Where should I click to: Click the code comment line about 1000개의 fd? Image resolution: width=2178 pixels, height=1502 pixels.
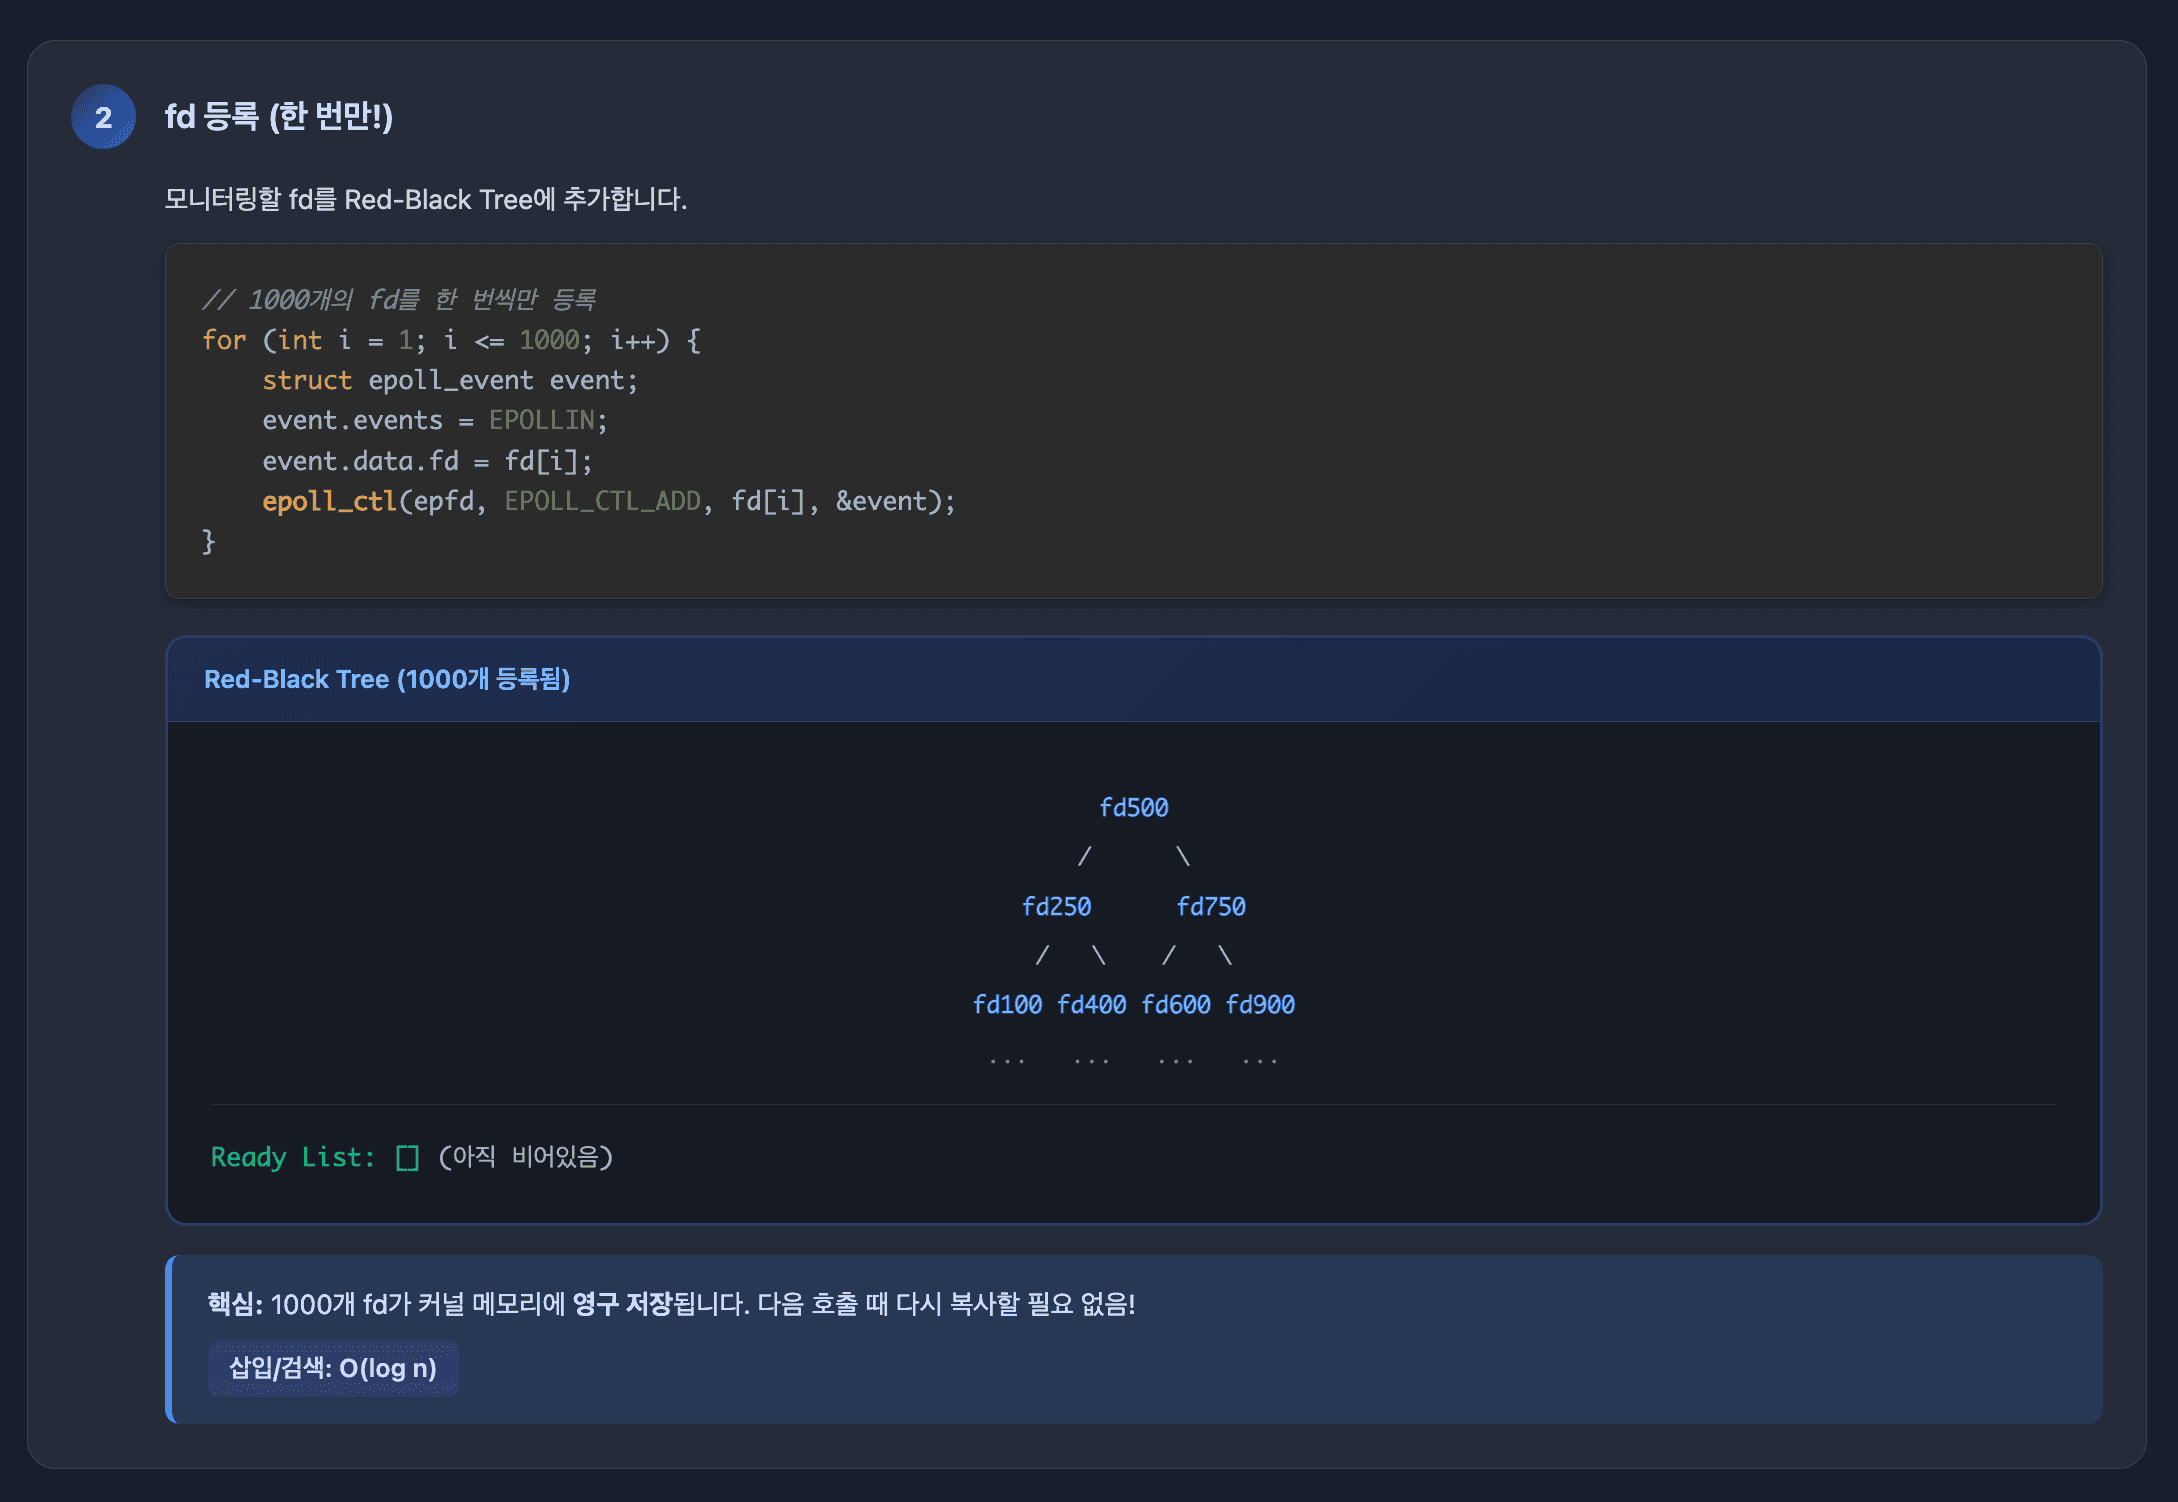398,299
